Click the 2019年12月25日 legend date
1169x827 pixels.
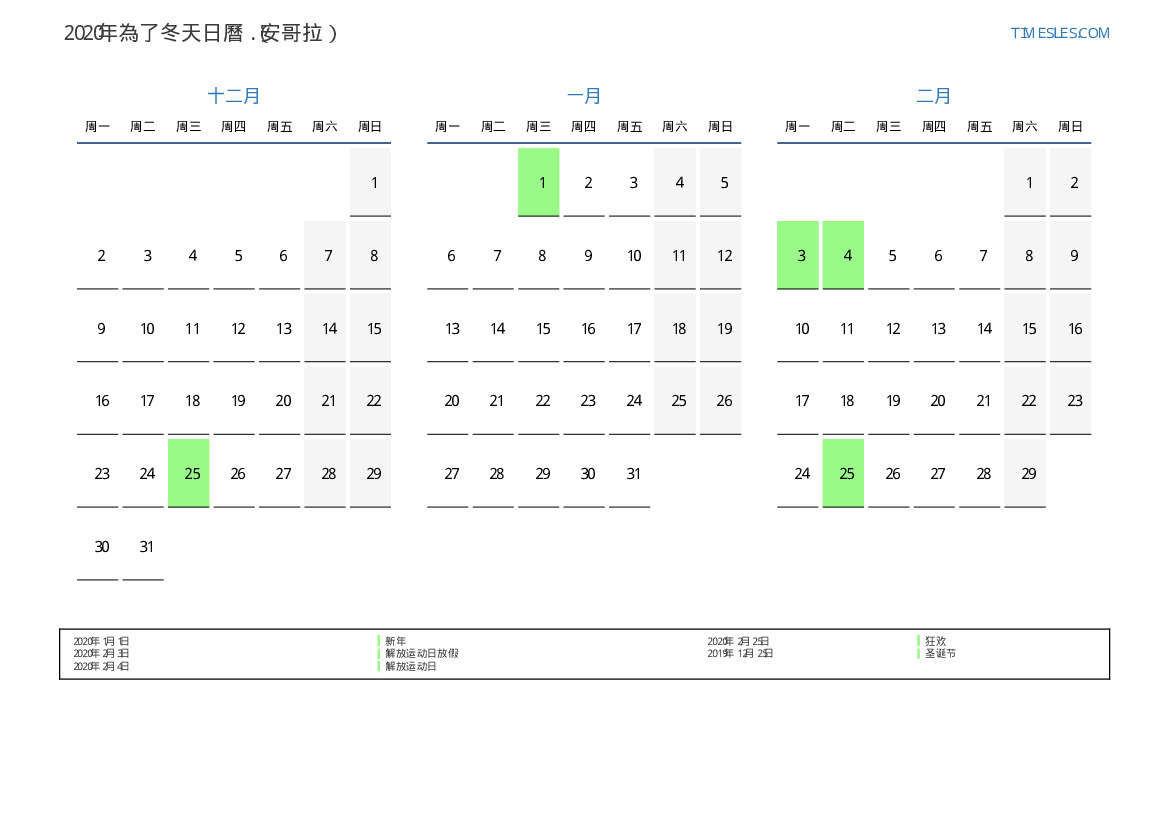point(740,653)
